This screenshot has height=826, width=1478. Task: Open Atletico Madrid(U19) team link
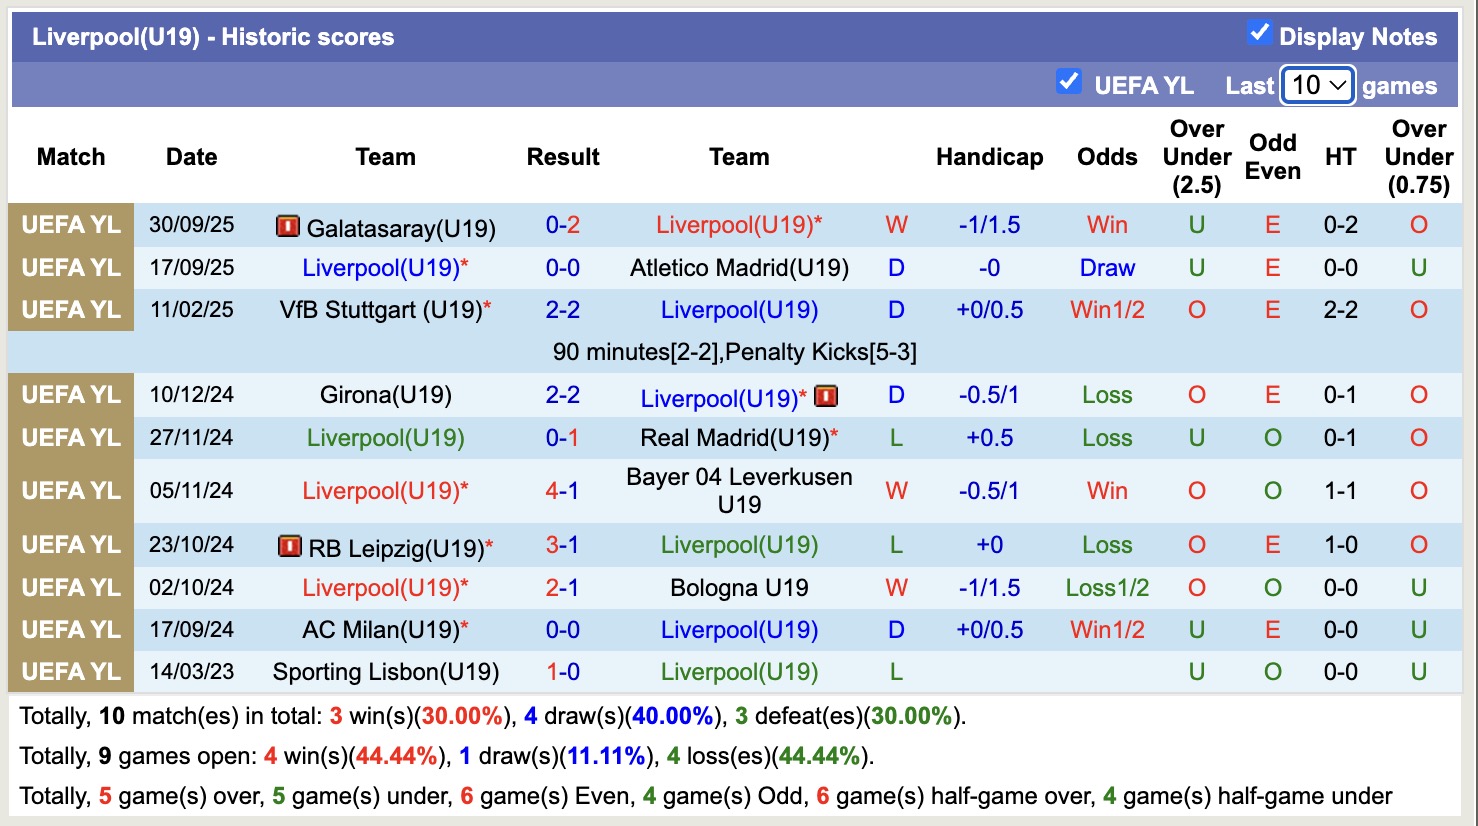739,268
